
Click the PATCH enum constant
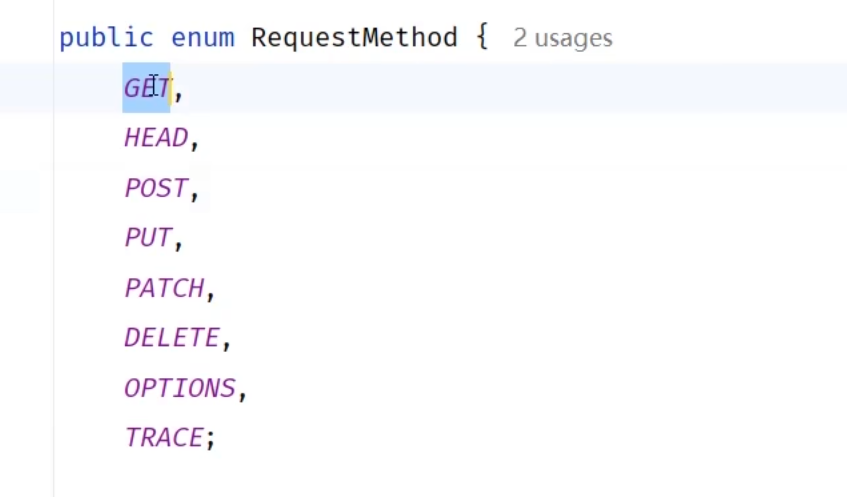click(x=164, y=288)
